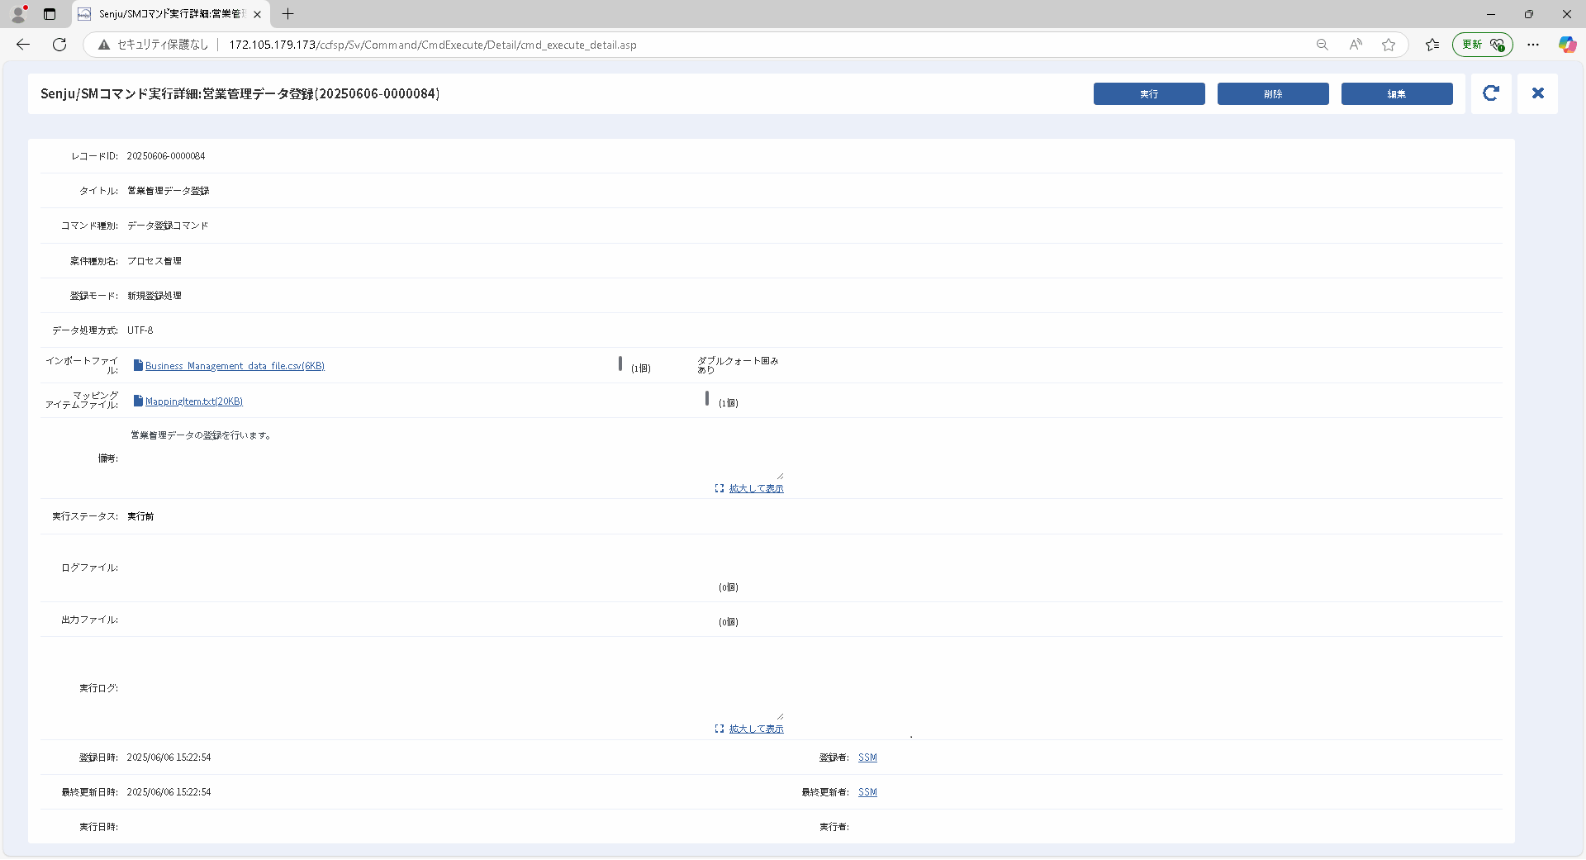Open the MappingItem.txt file link
Viewport: 1586px width, 860px height.
coord(194,402)
